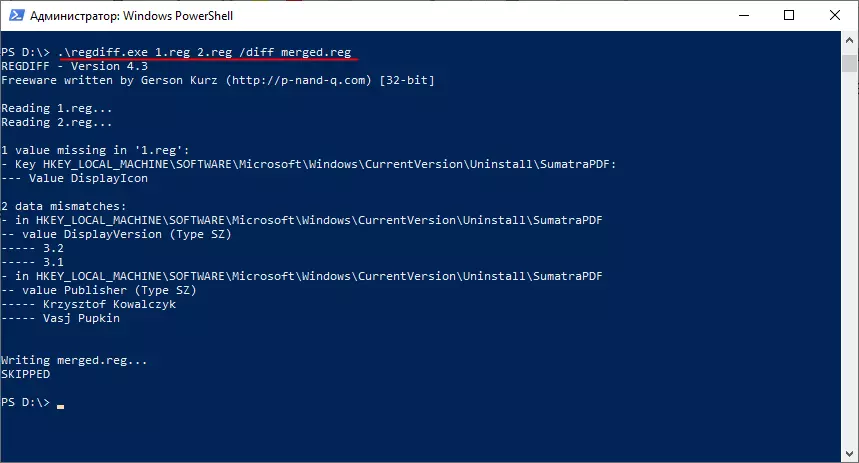The width and height of the screenshot is (859, 463).
Task: Maximize the PowerShell window
Action: 790,15
